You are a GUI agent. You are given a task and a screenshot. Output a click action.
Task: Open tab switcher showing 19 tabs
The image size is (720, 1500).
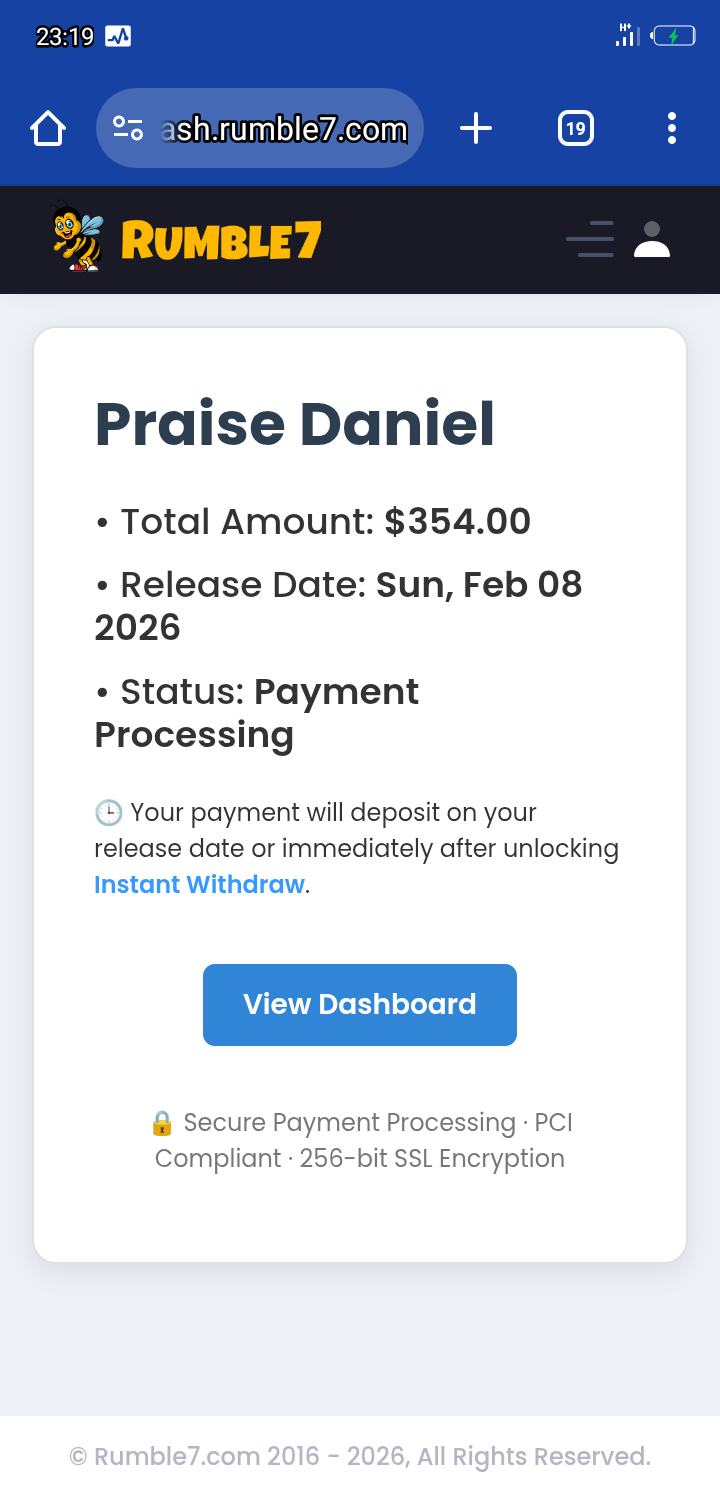point(575,128)
